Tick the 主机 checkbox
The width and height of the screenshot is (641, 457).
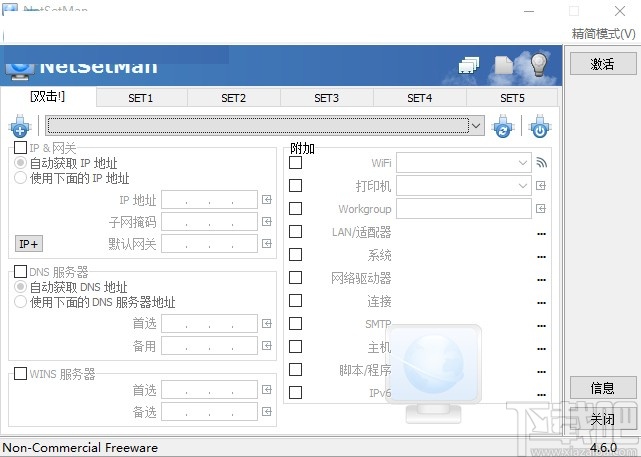click(x=296, y=346)
